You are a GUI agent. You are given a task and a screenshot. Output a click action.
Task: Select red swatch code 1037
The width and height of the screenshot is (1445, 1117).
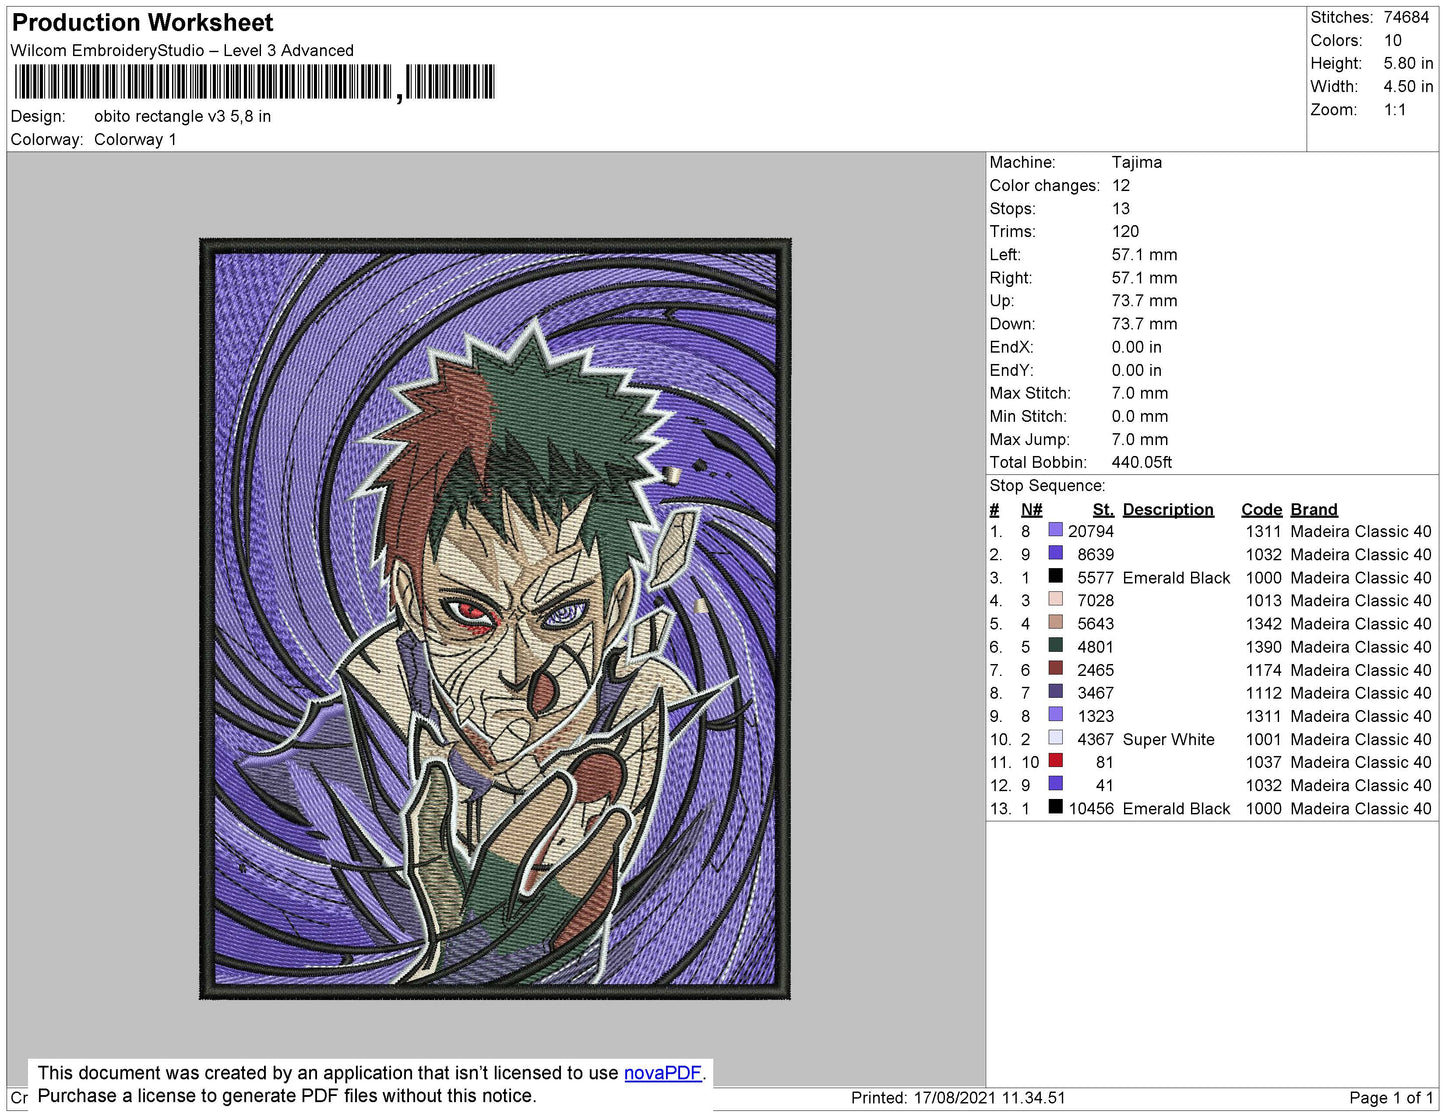[1055, 761]
